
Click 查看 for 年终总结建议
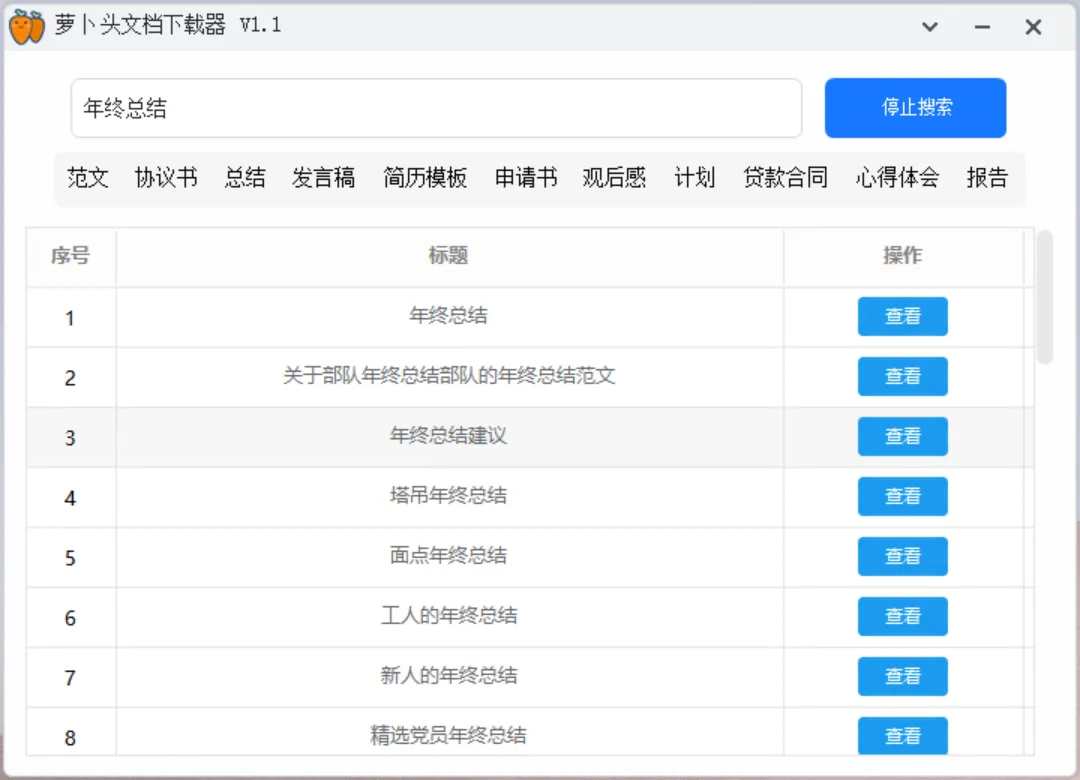click(902, 436)
